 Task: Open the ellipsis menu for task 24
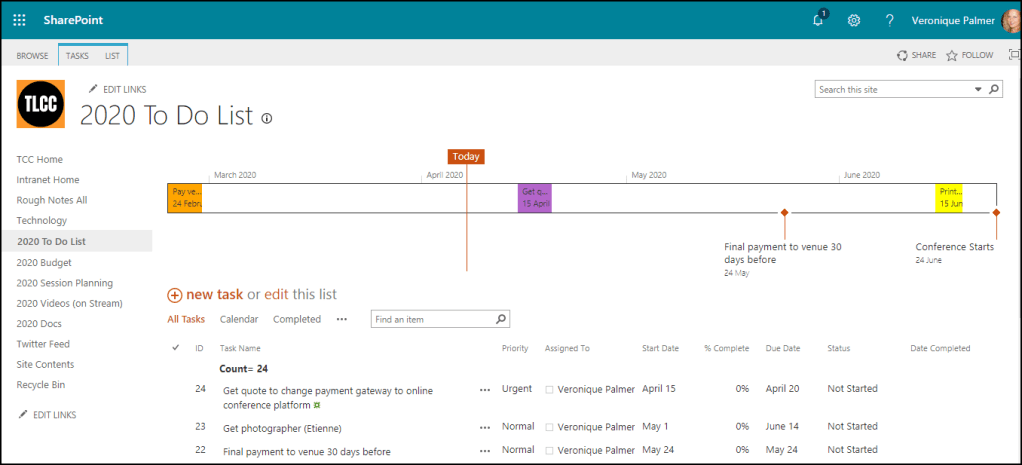click(x=485, y=390)
